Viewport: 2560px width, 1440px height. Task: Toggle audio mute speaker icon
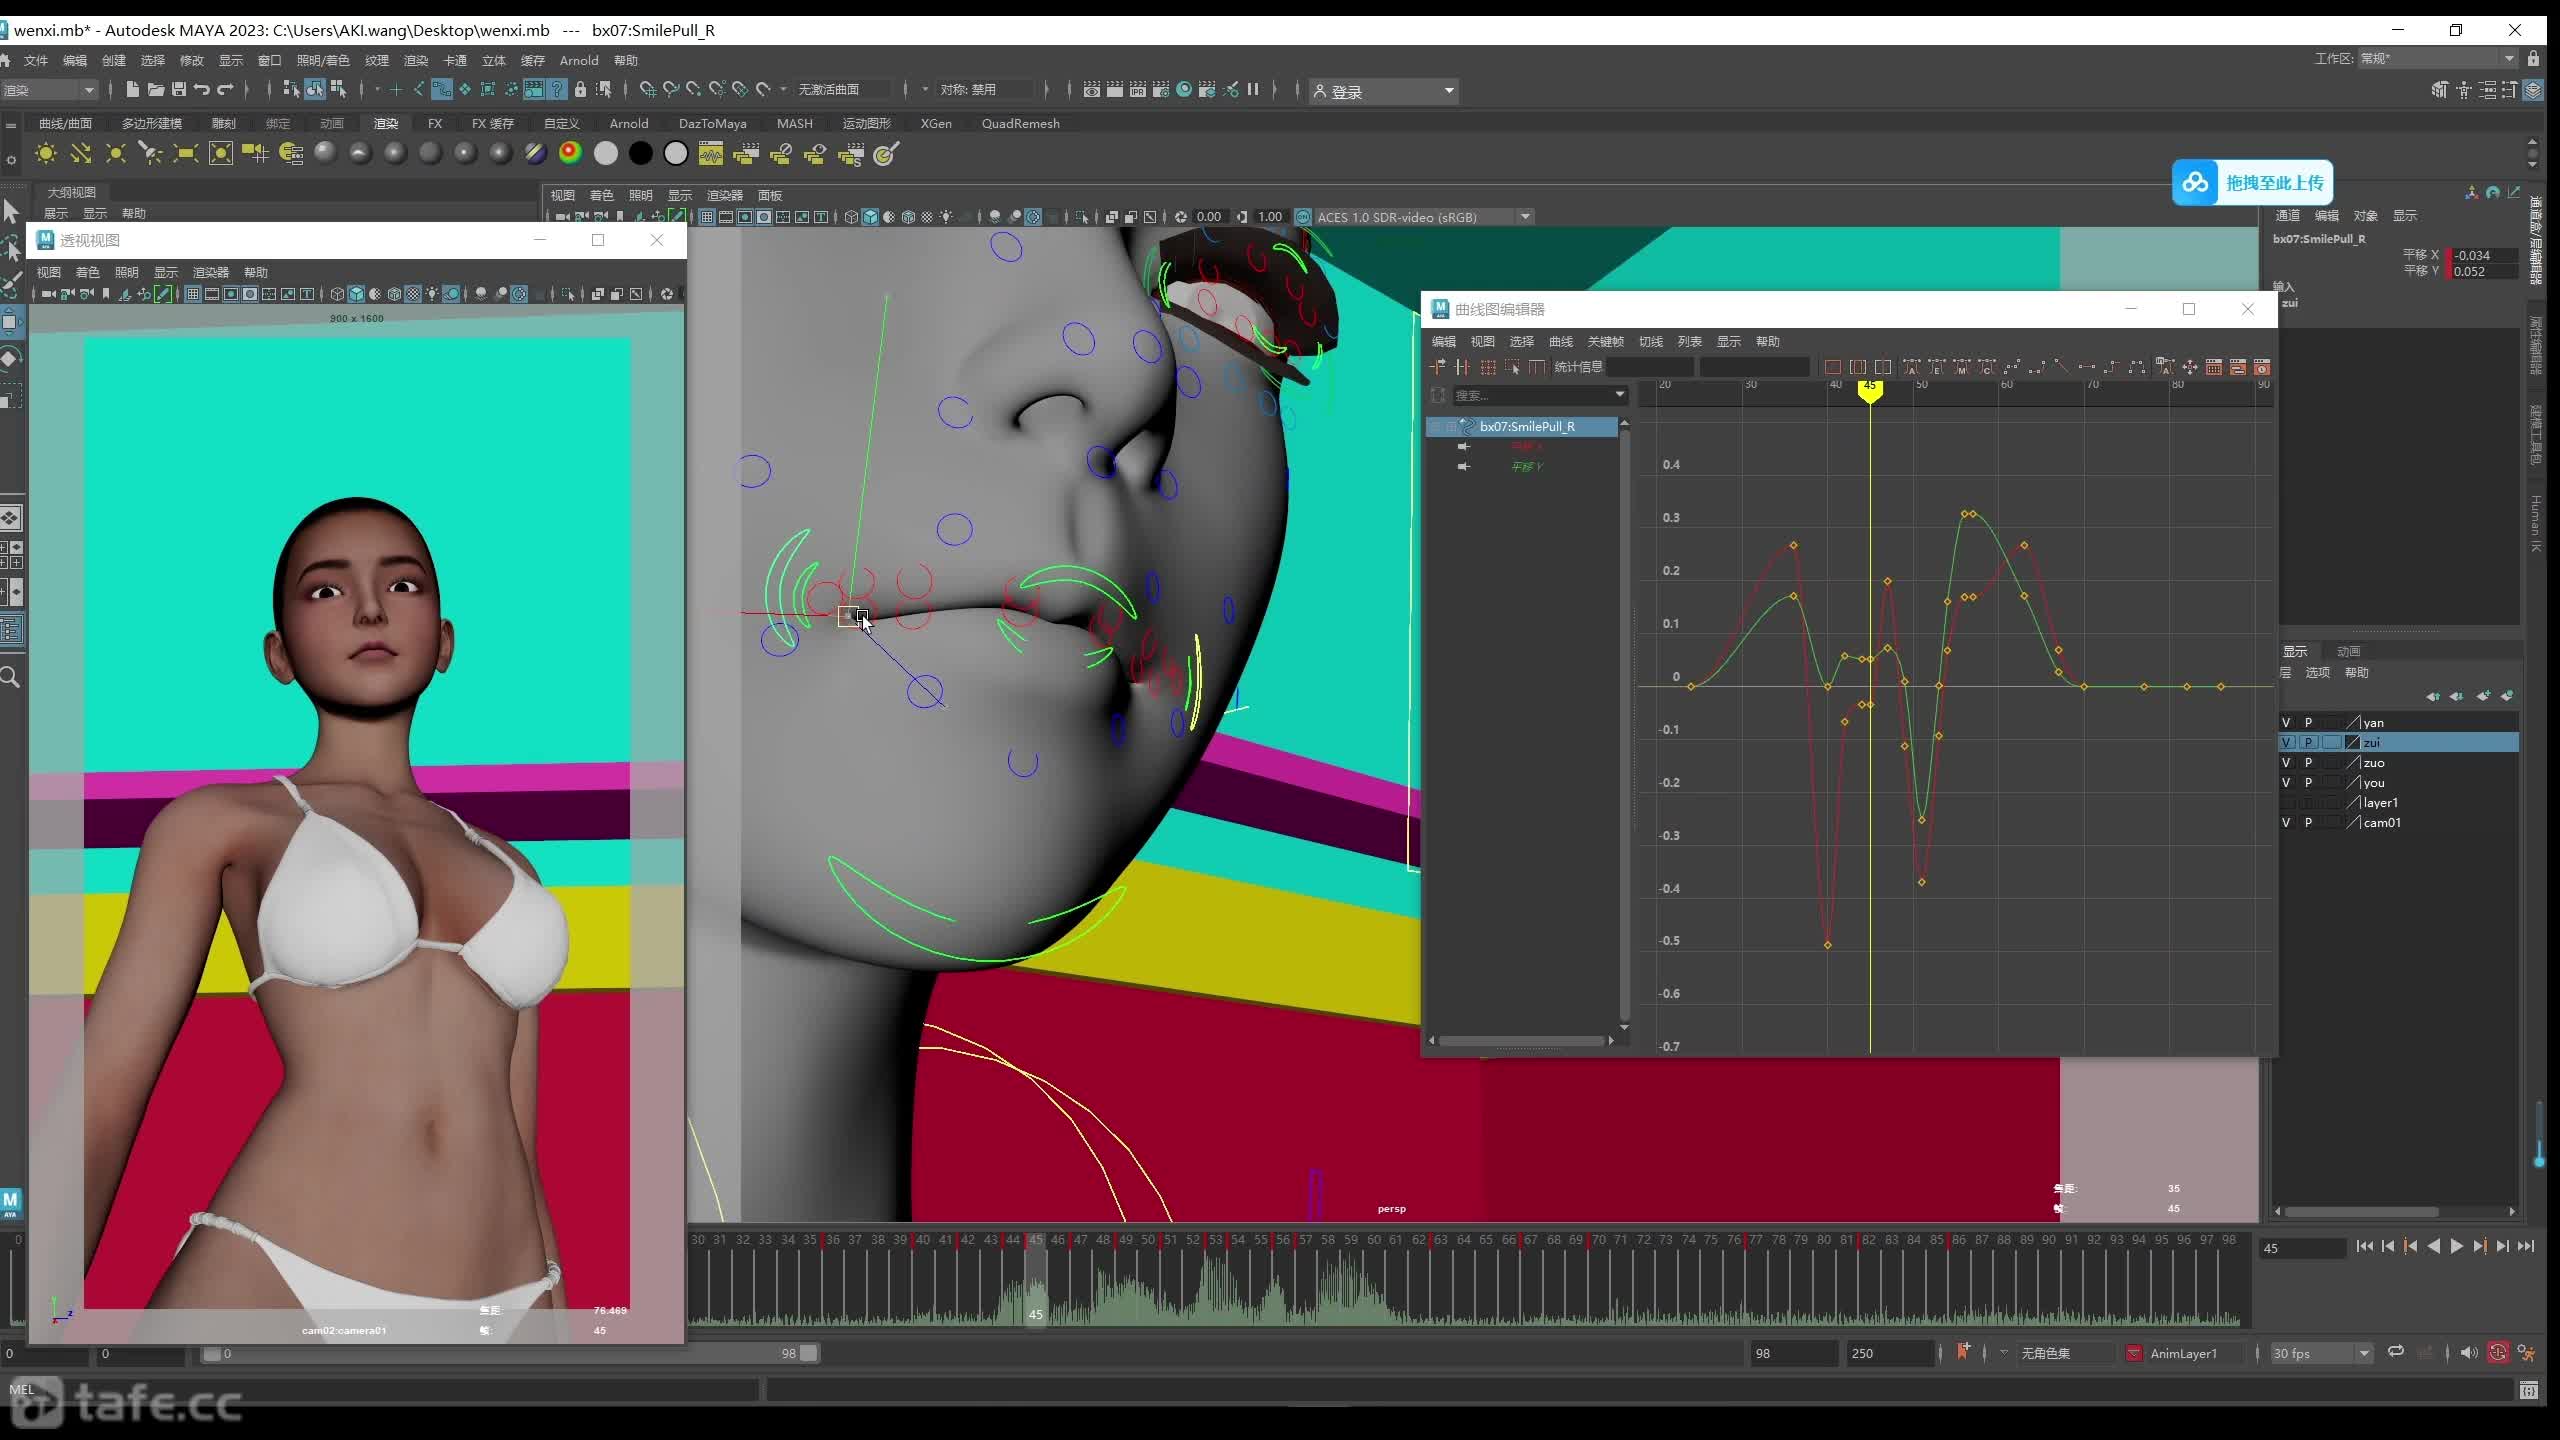coord(2469,1353)
